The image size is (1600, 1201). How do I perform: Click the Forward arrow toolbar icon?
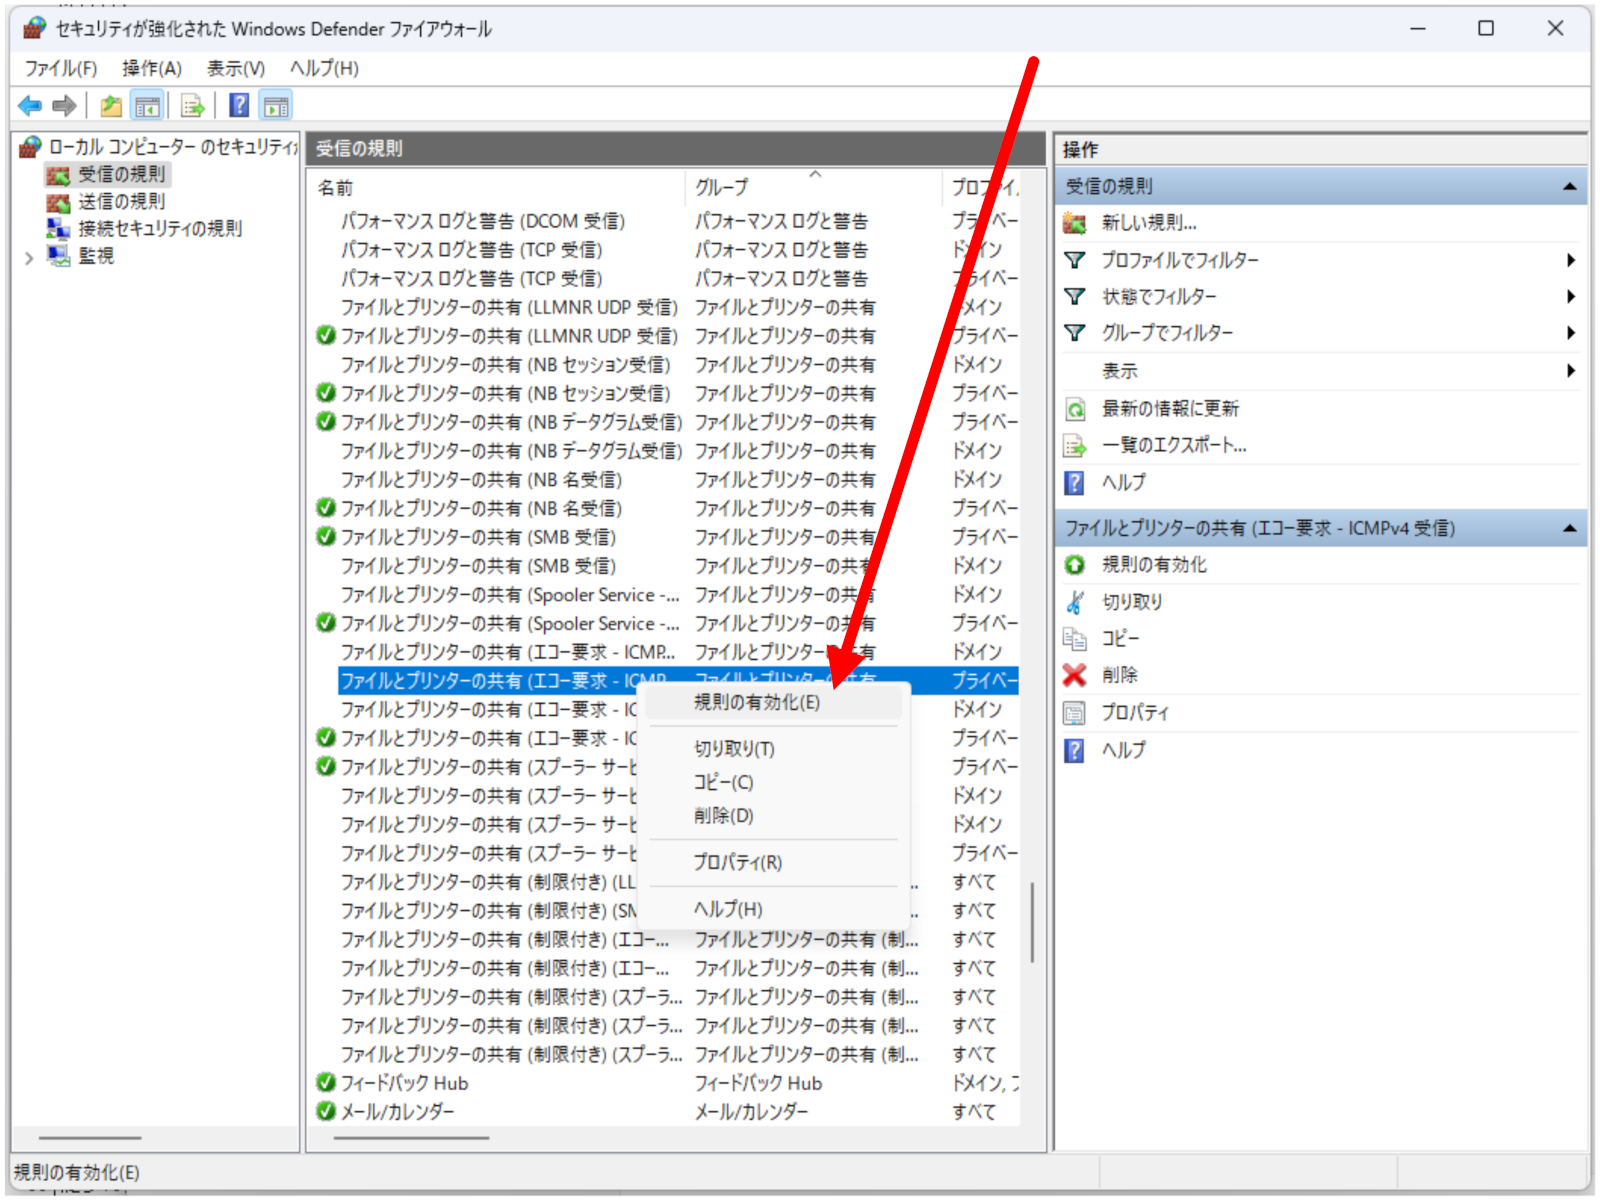(x=65, y=105)
